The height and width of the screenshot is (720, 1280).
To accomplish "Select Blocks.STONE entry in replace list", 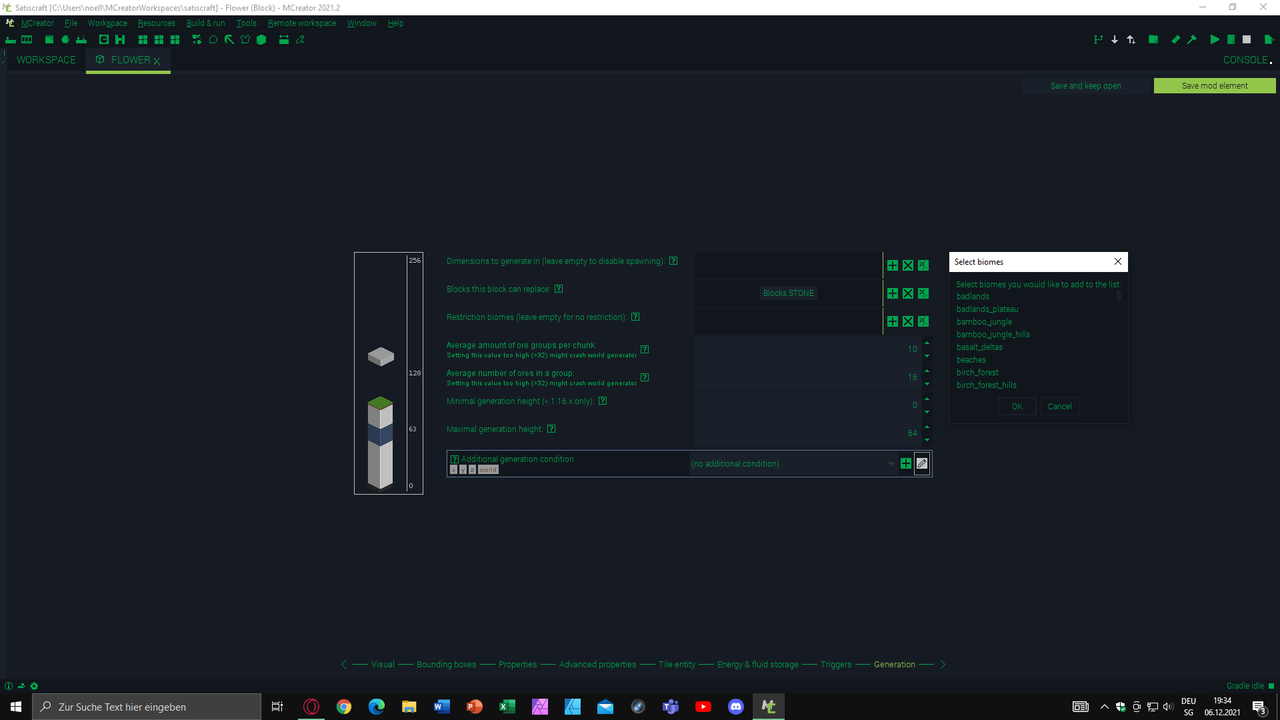I will pos(789,293).
